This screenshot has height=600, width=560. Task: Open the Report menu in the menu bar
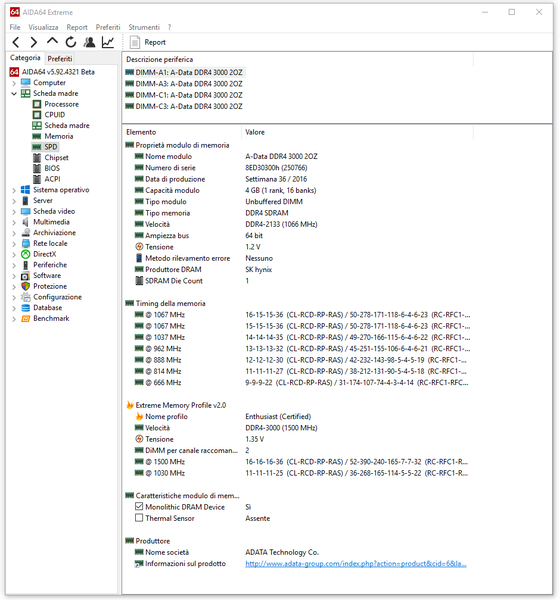[77, 27]
